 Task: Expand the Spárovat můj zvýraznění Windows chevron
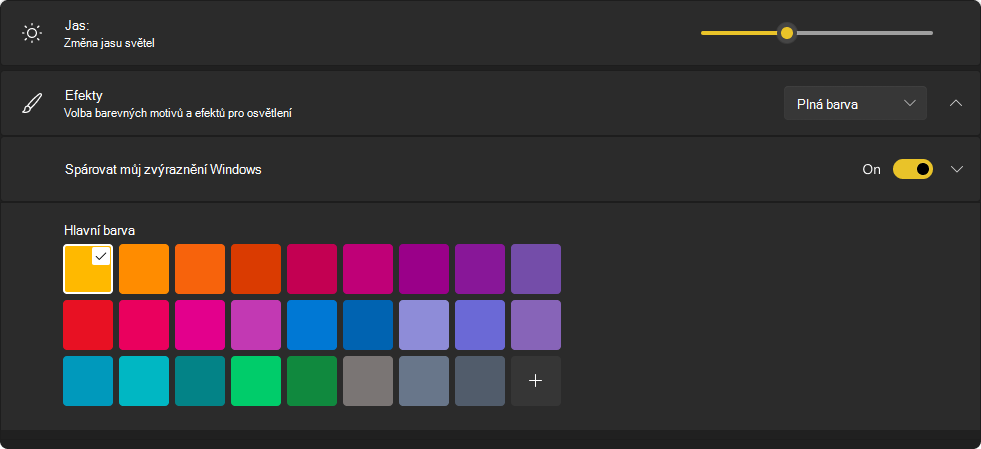(x=957, y=169)
